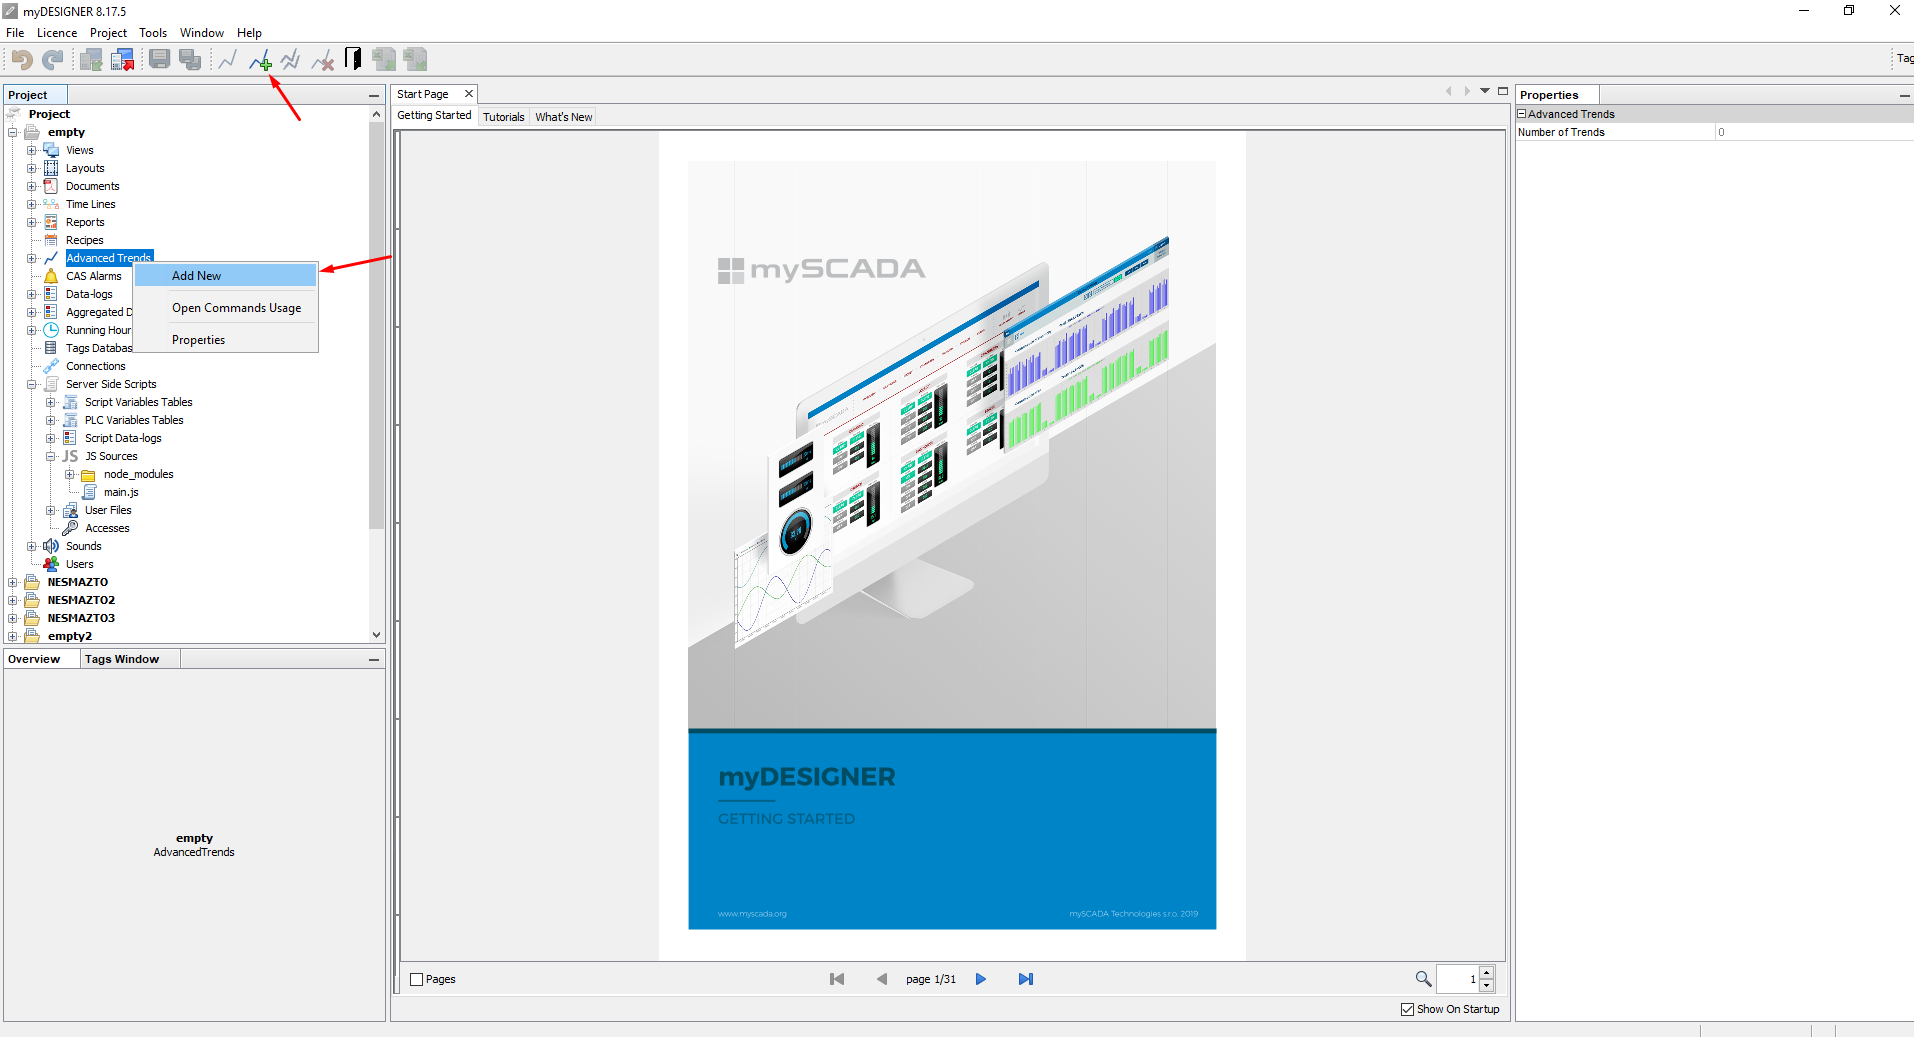This screenshot has width=1914, height=1037.
Task: Click the Save All double-floppy icon
Action: coord(190,60)
